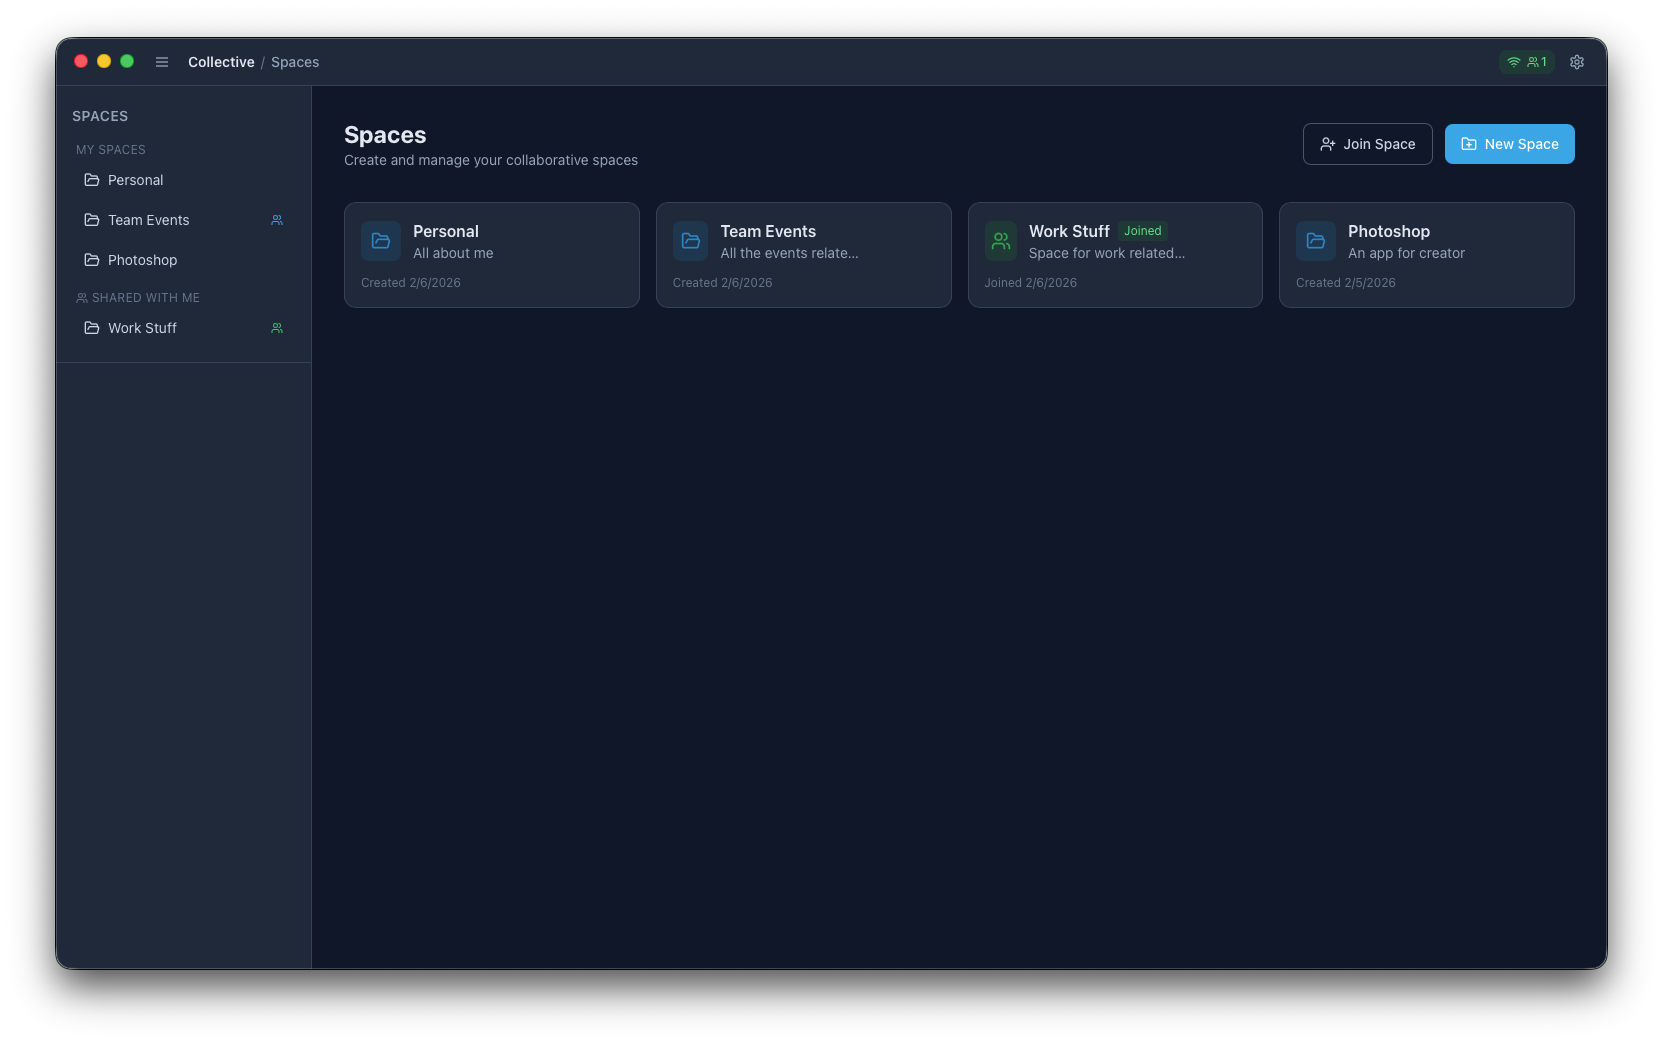This screenshot has height=1043, width=1663.
Task: Click Collective in the breadcrumb navigation
Action: click(x=221, y=62)
